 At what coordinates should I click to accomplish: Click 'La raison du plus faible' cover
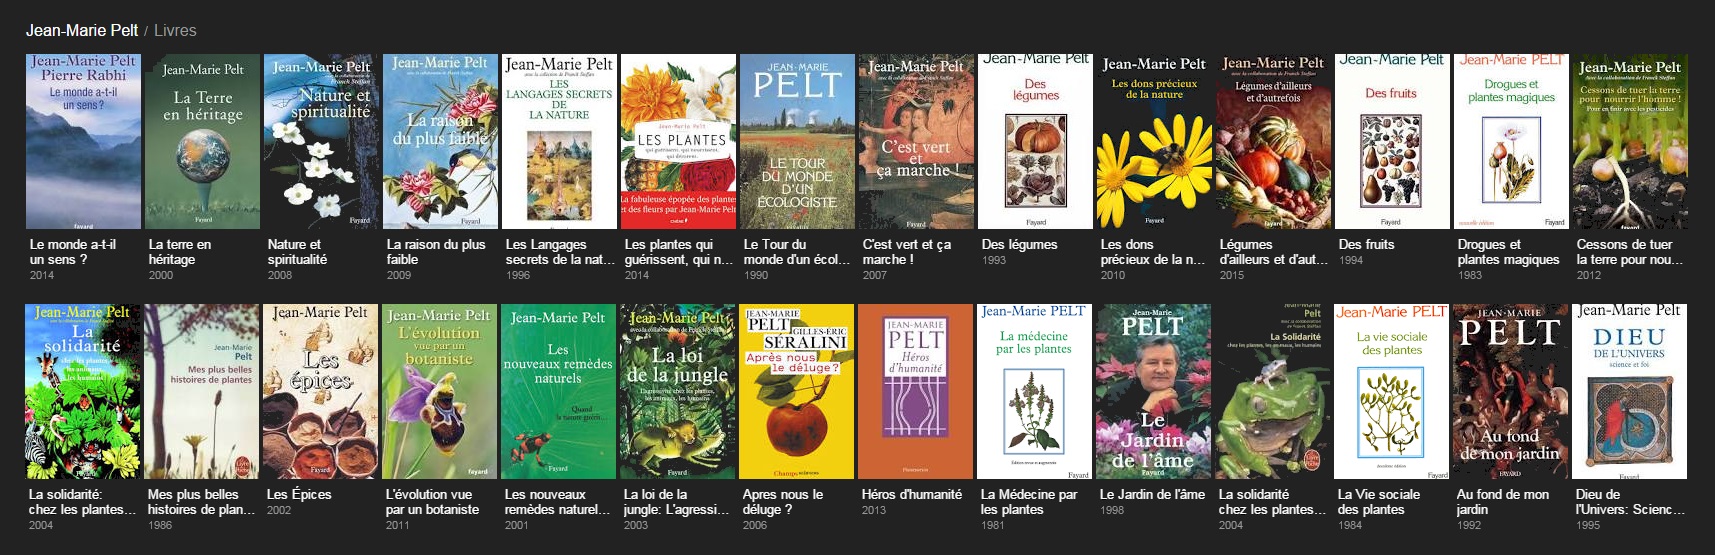coord(440,142)
